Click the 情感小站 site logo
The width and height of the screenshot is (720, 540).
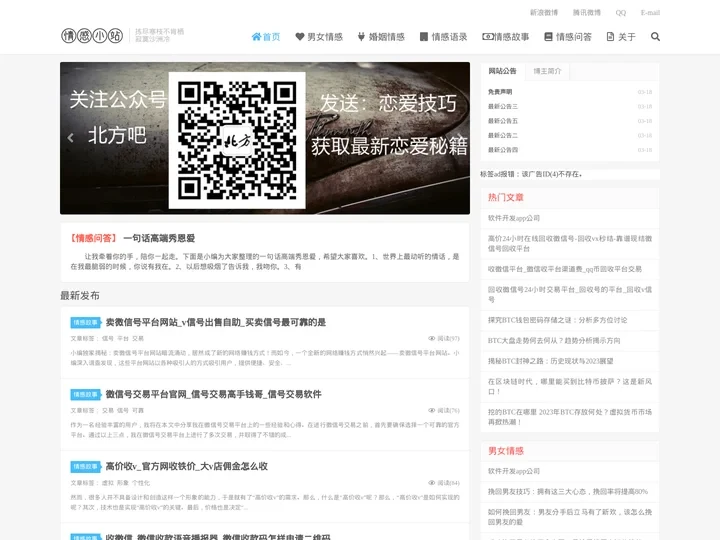tap(92, 35)
